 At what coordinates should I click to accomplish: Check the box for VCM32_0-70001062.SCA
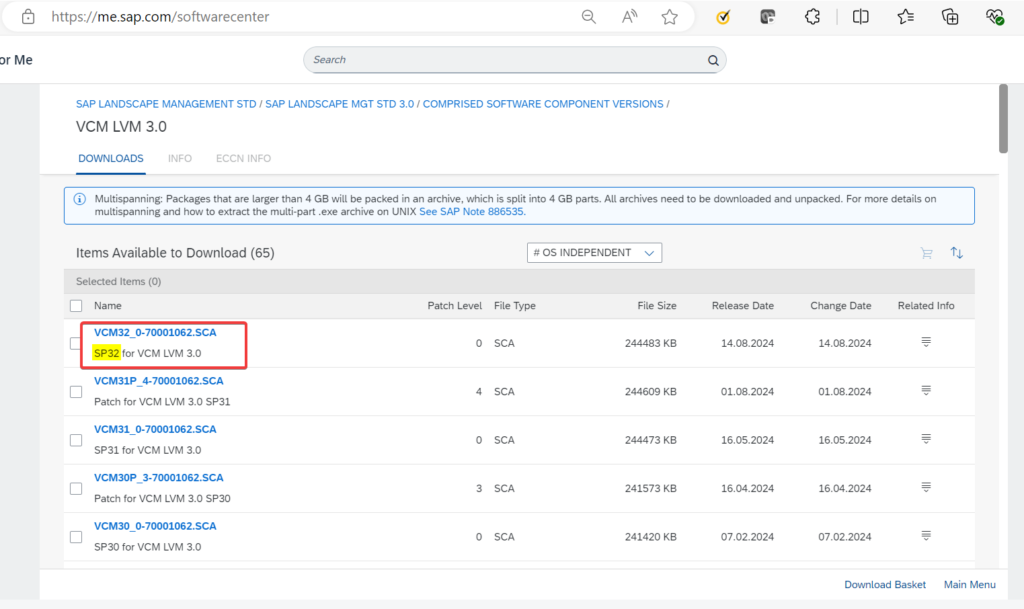point(76,343)
